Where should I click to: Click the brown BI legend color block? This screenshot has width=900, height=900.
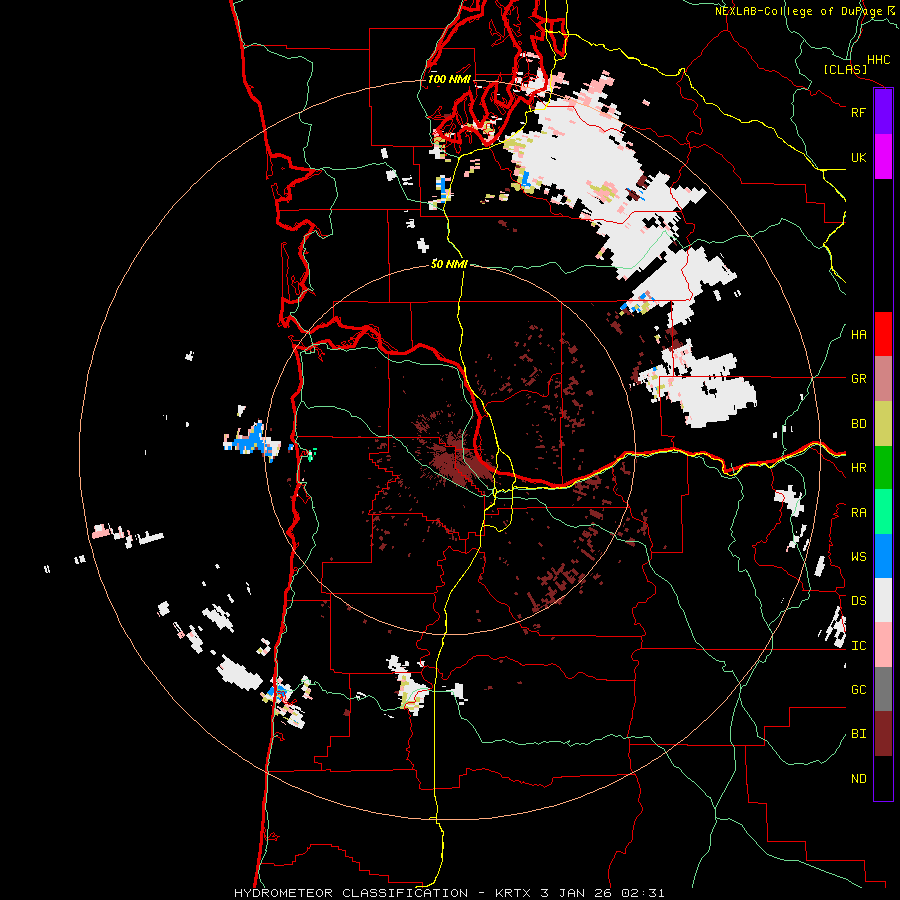(x=883, y=734)
